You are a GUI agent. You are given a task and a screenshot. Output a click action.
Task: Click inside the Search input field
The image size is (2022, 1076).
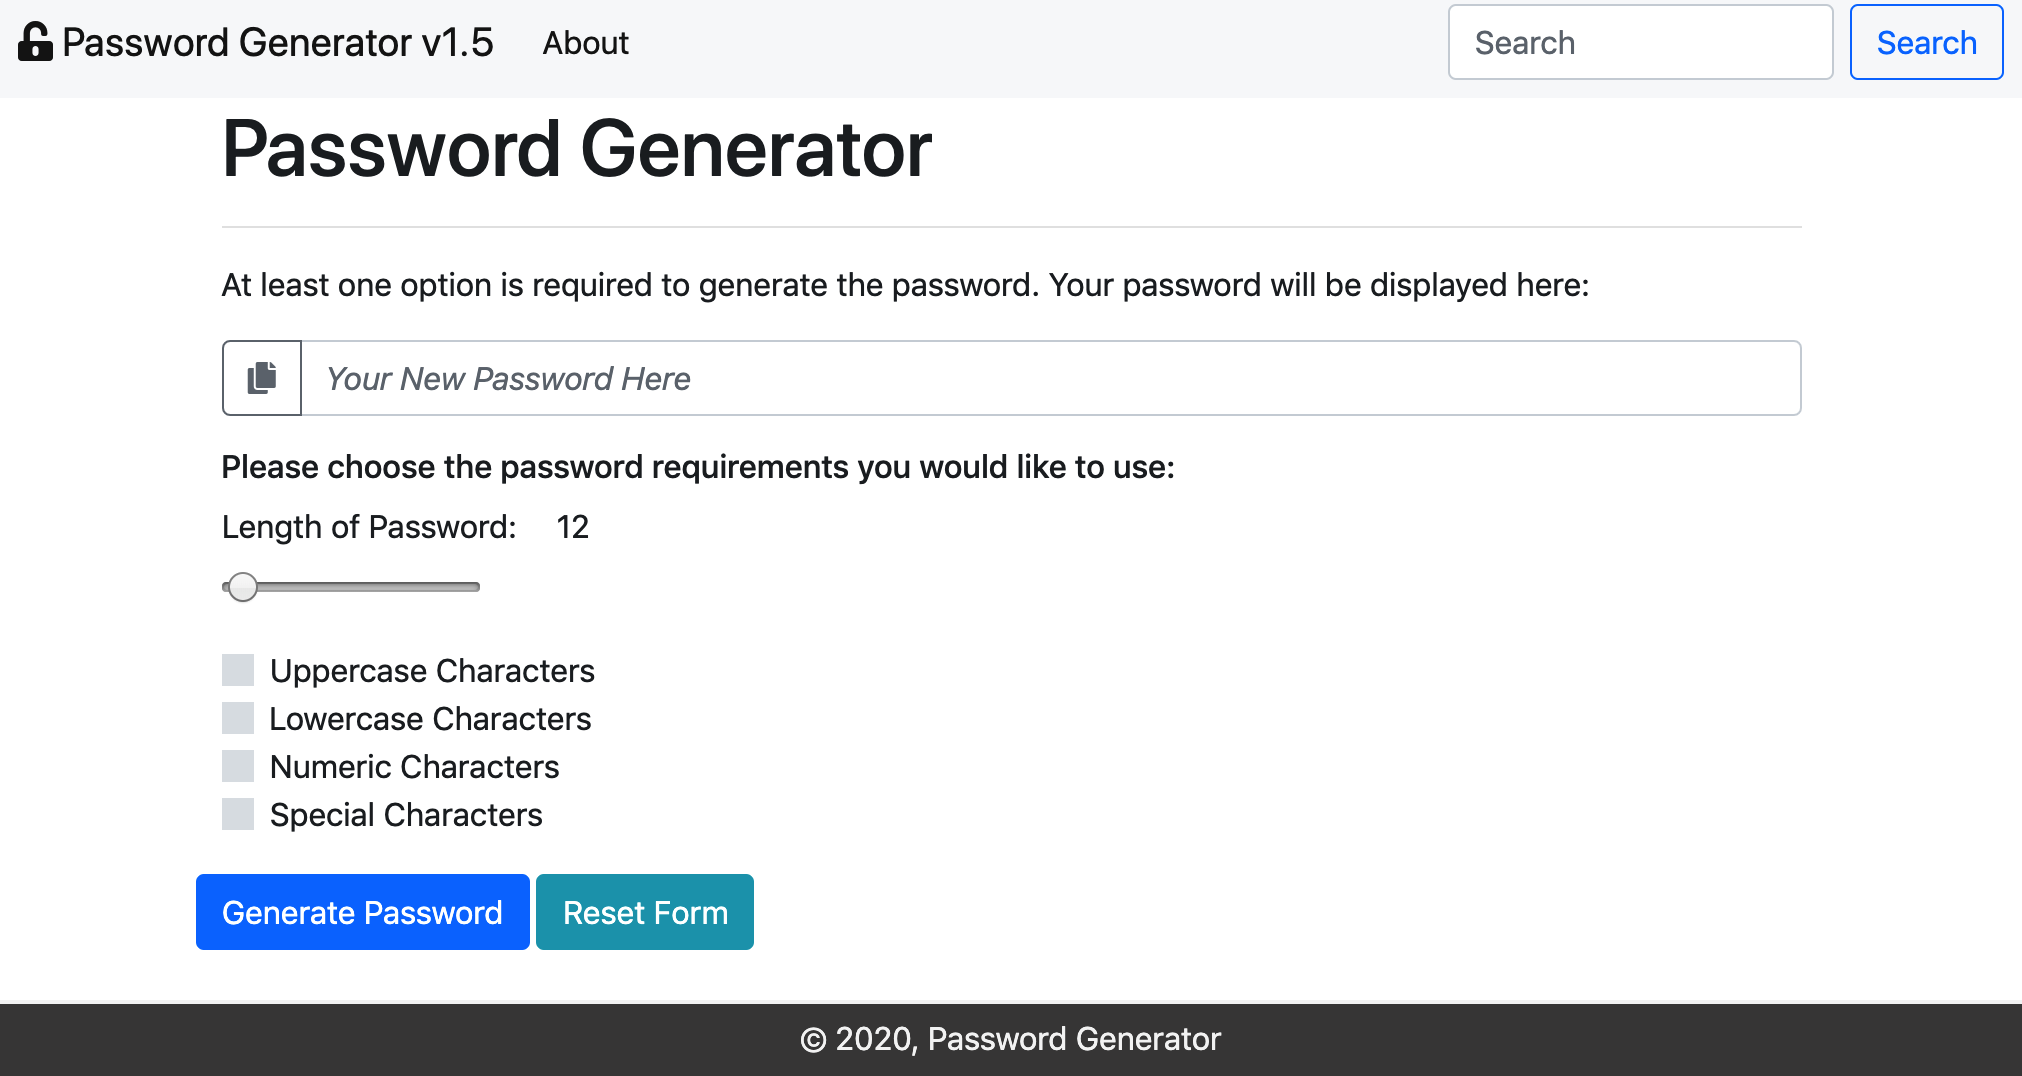click(x=1639, y=42)
